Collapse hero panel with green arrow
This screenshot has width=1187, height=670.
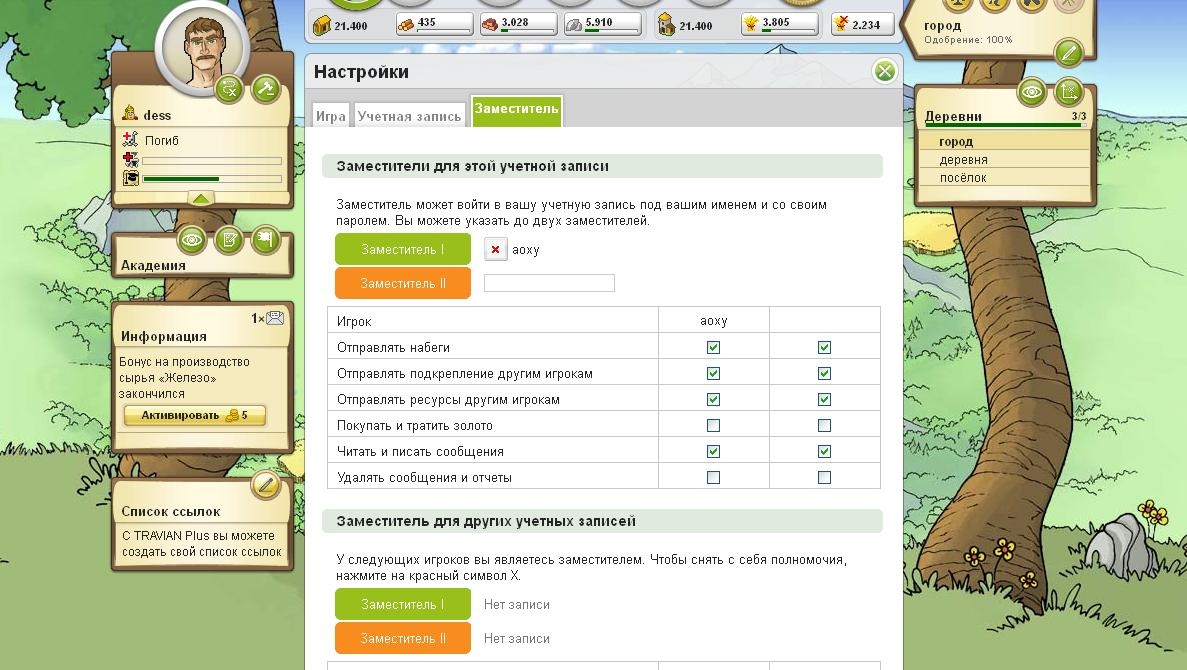[202, 199]
